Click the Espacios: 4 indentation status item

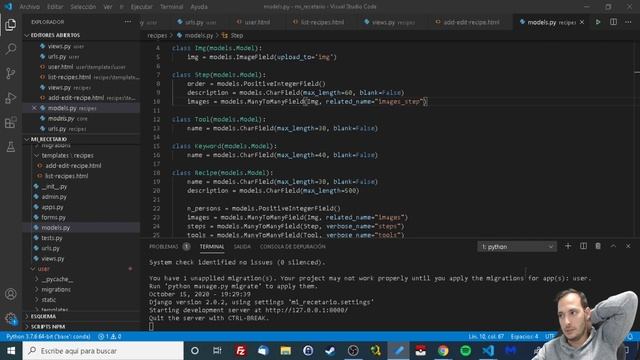524,336
